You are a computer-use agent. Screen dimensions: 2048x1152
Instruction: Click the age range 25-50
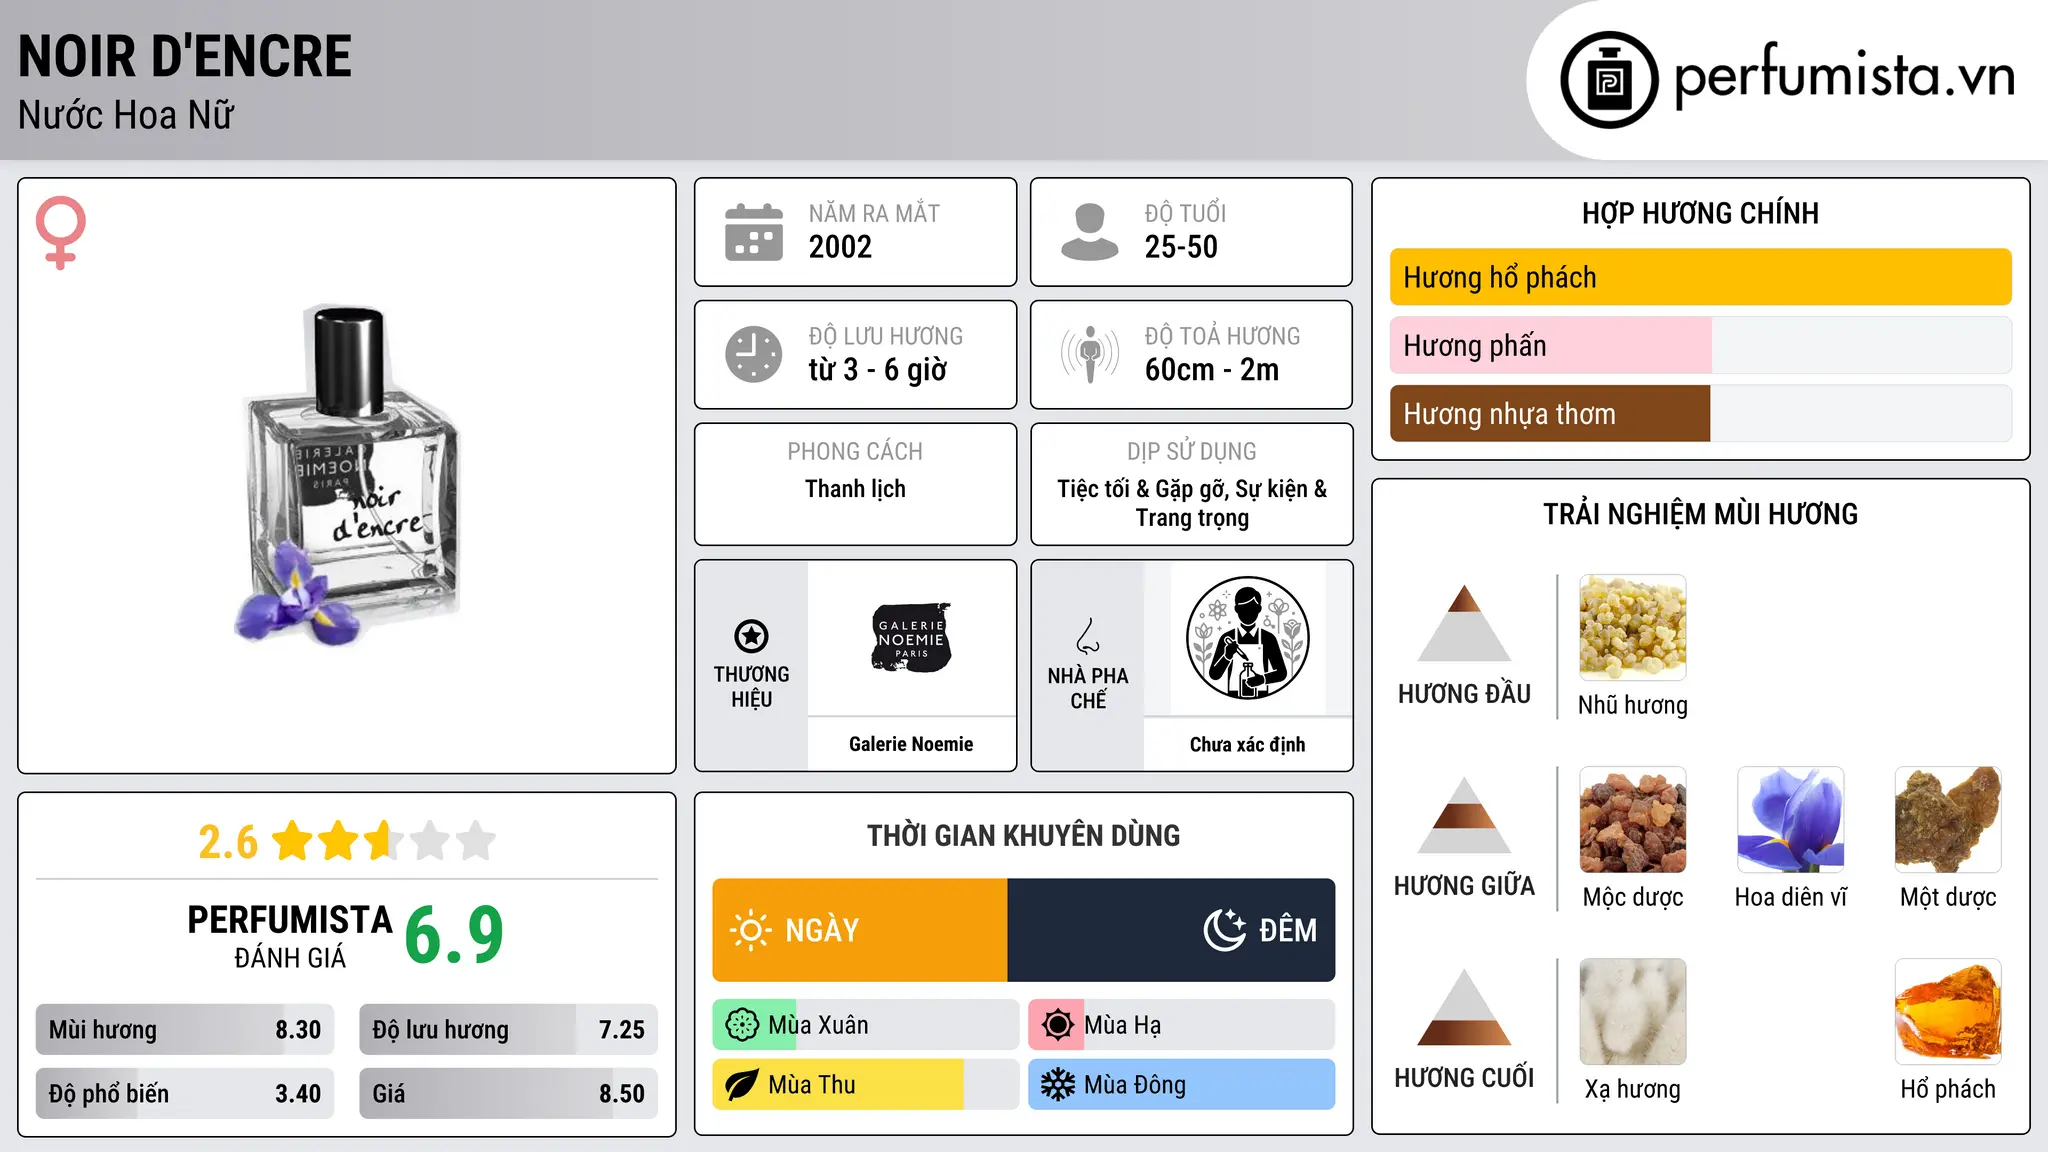pos(1181,247)
